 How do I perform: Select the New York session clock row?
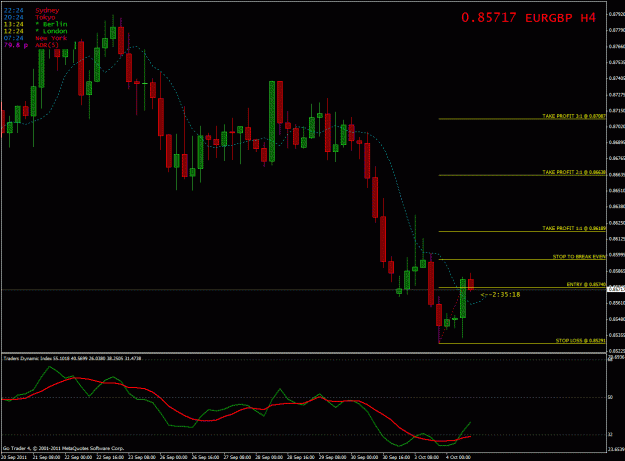[x=35, y=38]
